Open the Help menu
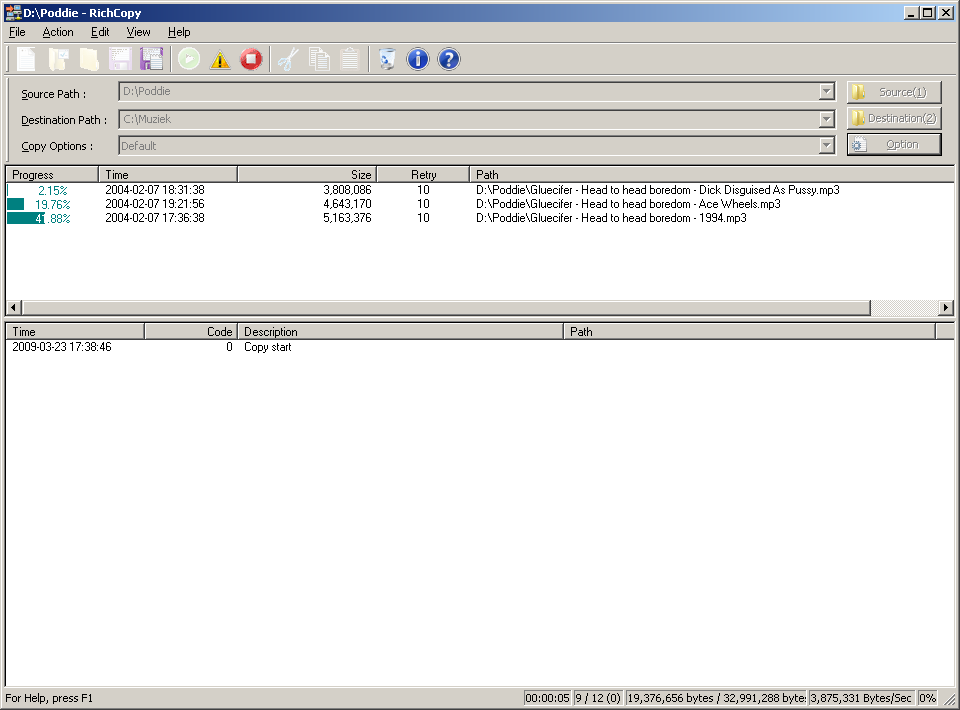Screen dimensions: 960x710 (x=179, y=32)
